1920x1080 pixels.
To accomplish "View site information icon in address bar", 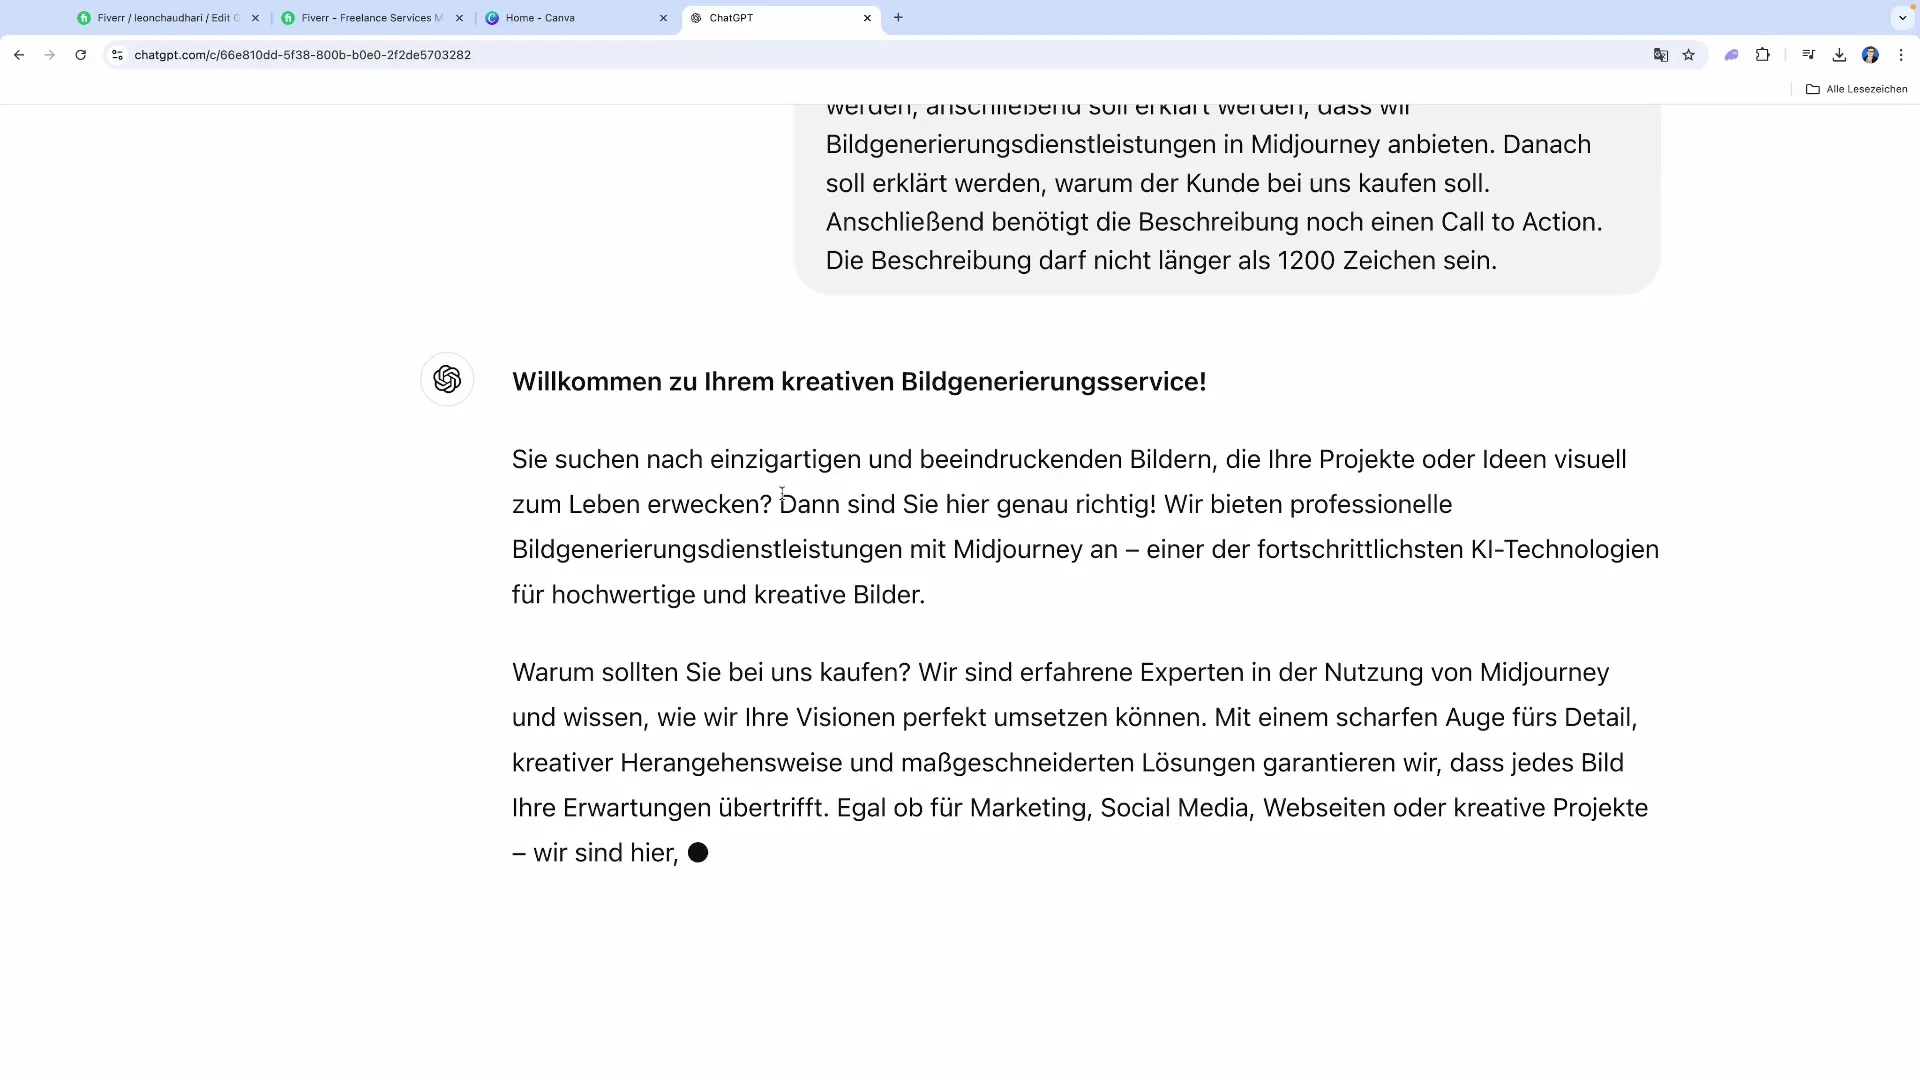I will tap(117, 55).
